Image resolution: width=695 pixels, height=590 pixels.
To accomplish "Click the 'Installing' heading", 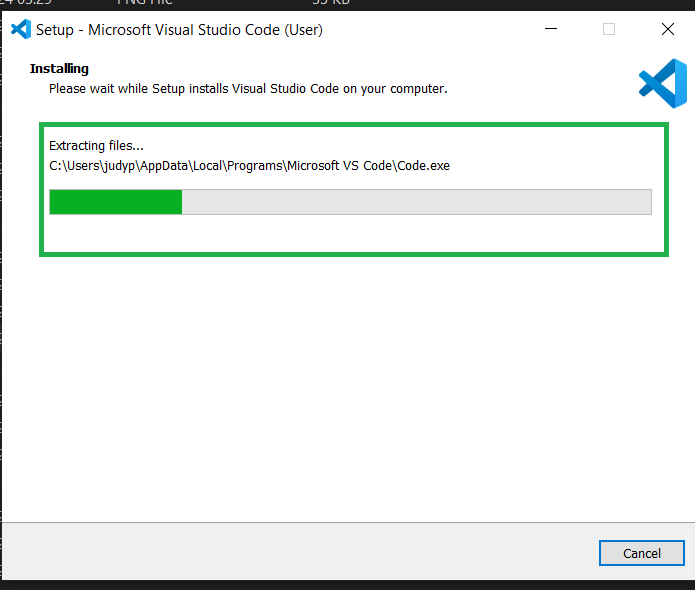I will [59, 69].
